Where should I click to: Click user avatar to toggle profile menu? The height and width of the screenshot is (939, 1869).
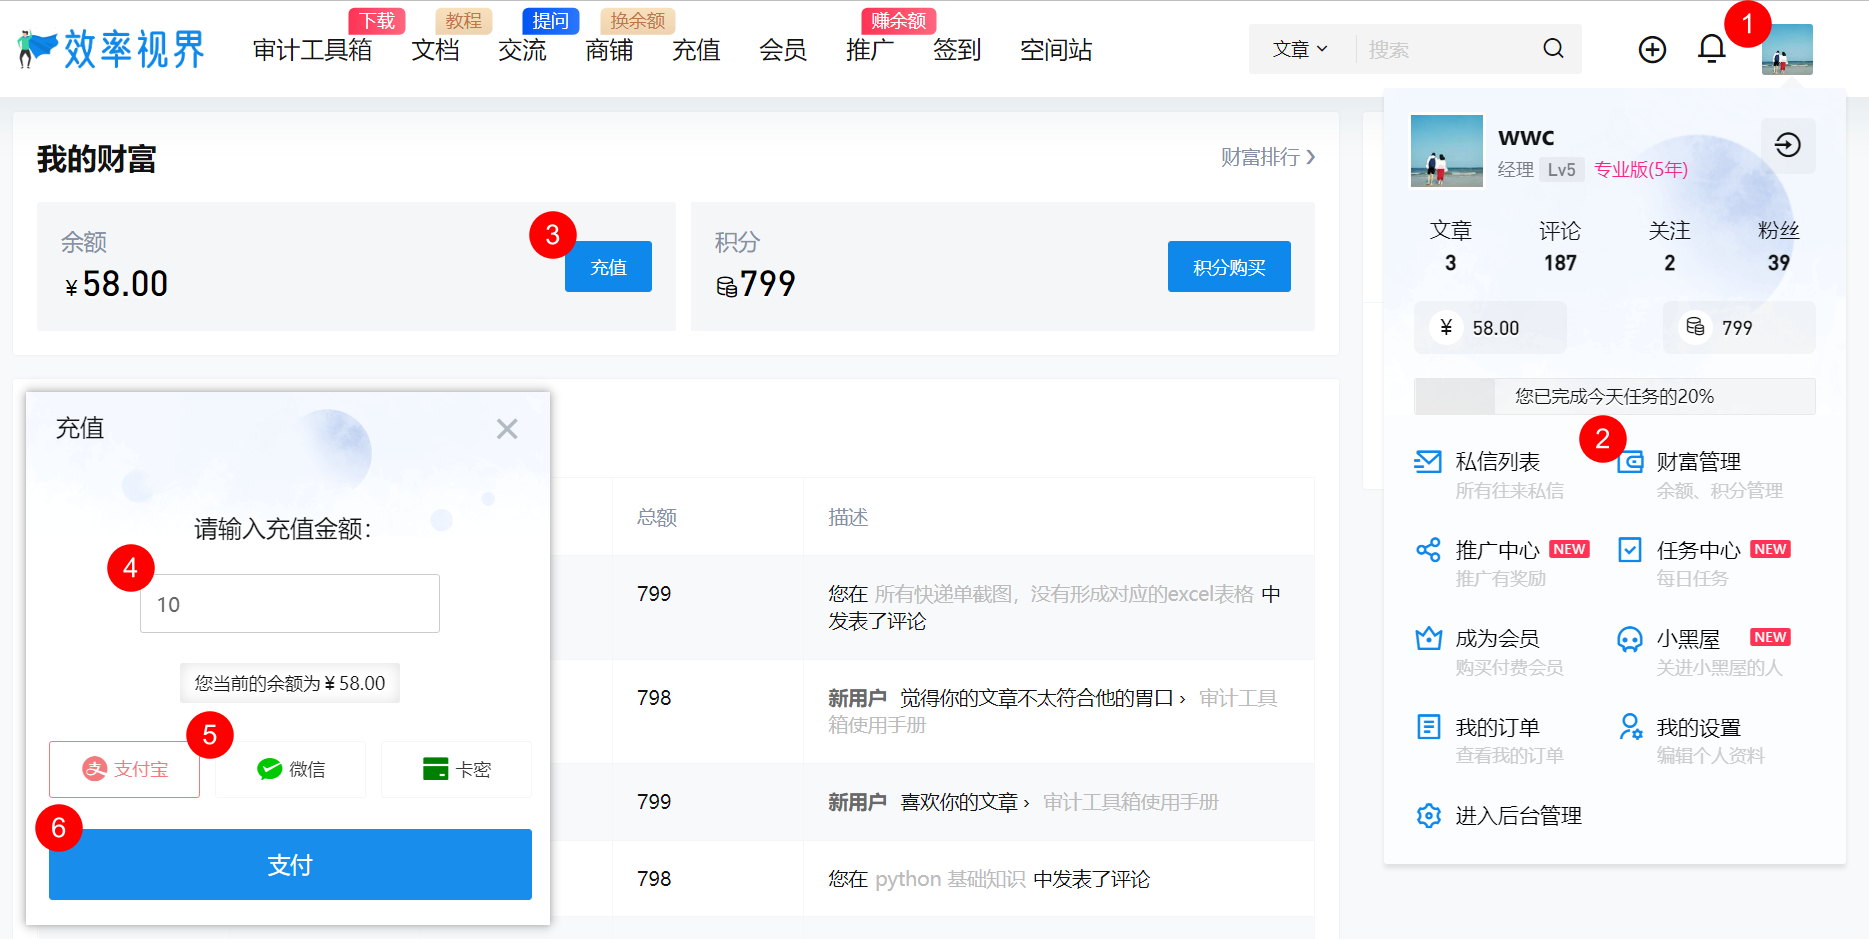(x=1788, y=49)
